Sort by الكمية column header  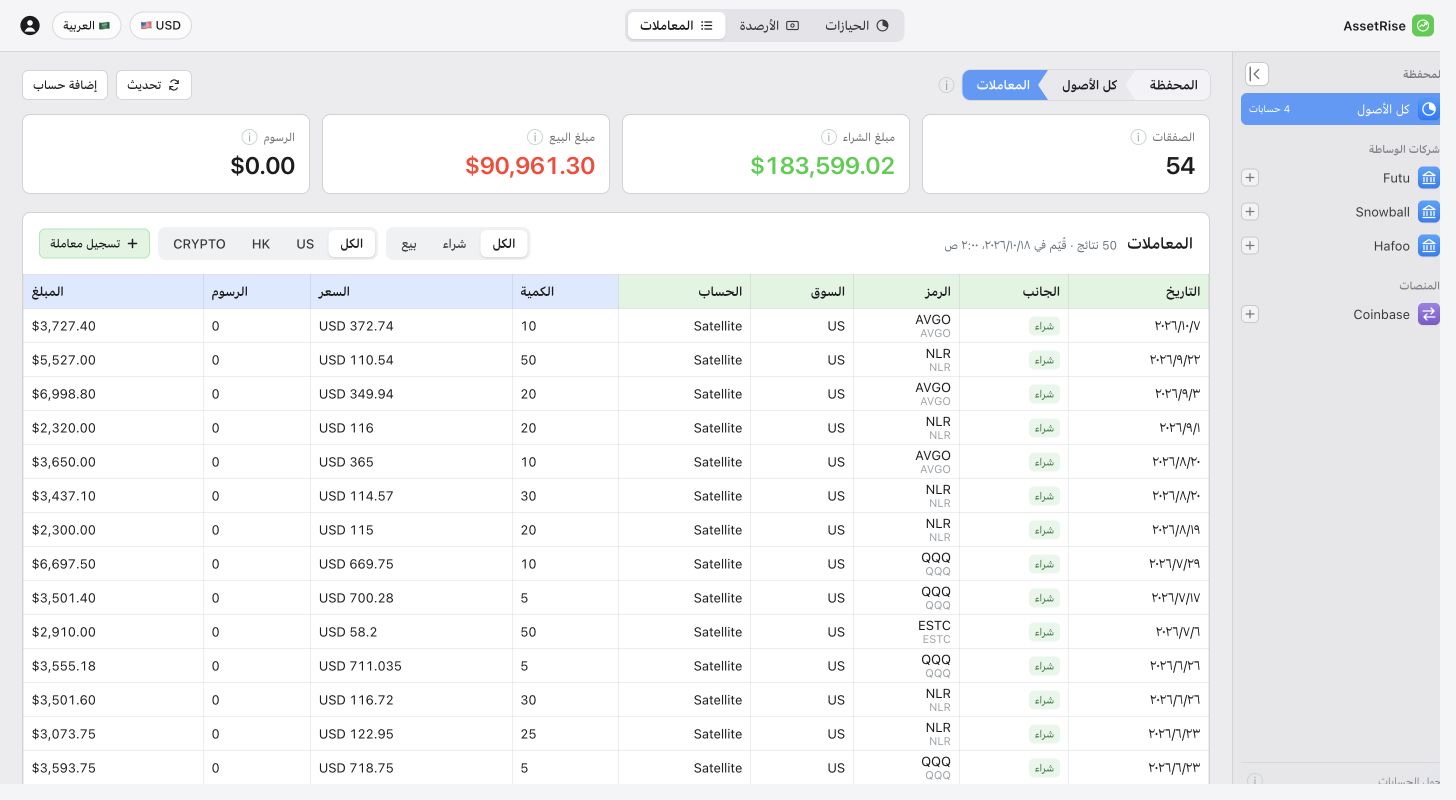[x=565, y=292]
